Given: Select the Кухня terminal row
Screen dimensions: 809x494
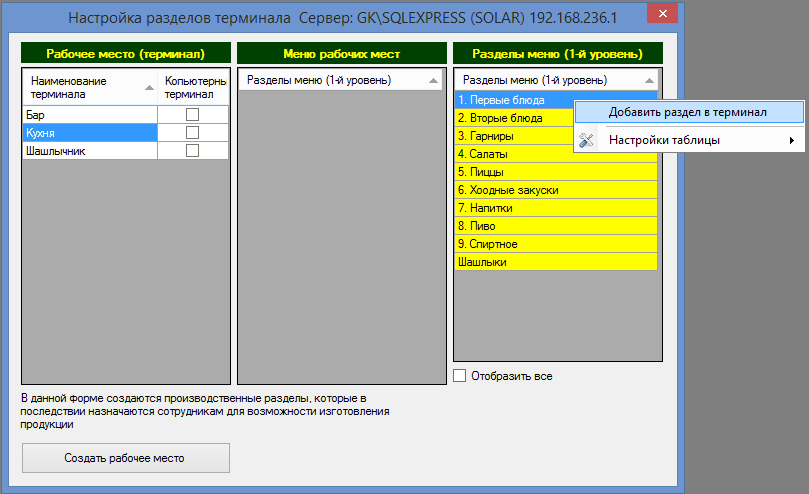Looking at the screenshot, I should click(x=90, y=133).
